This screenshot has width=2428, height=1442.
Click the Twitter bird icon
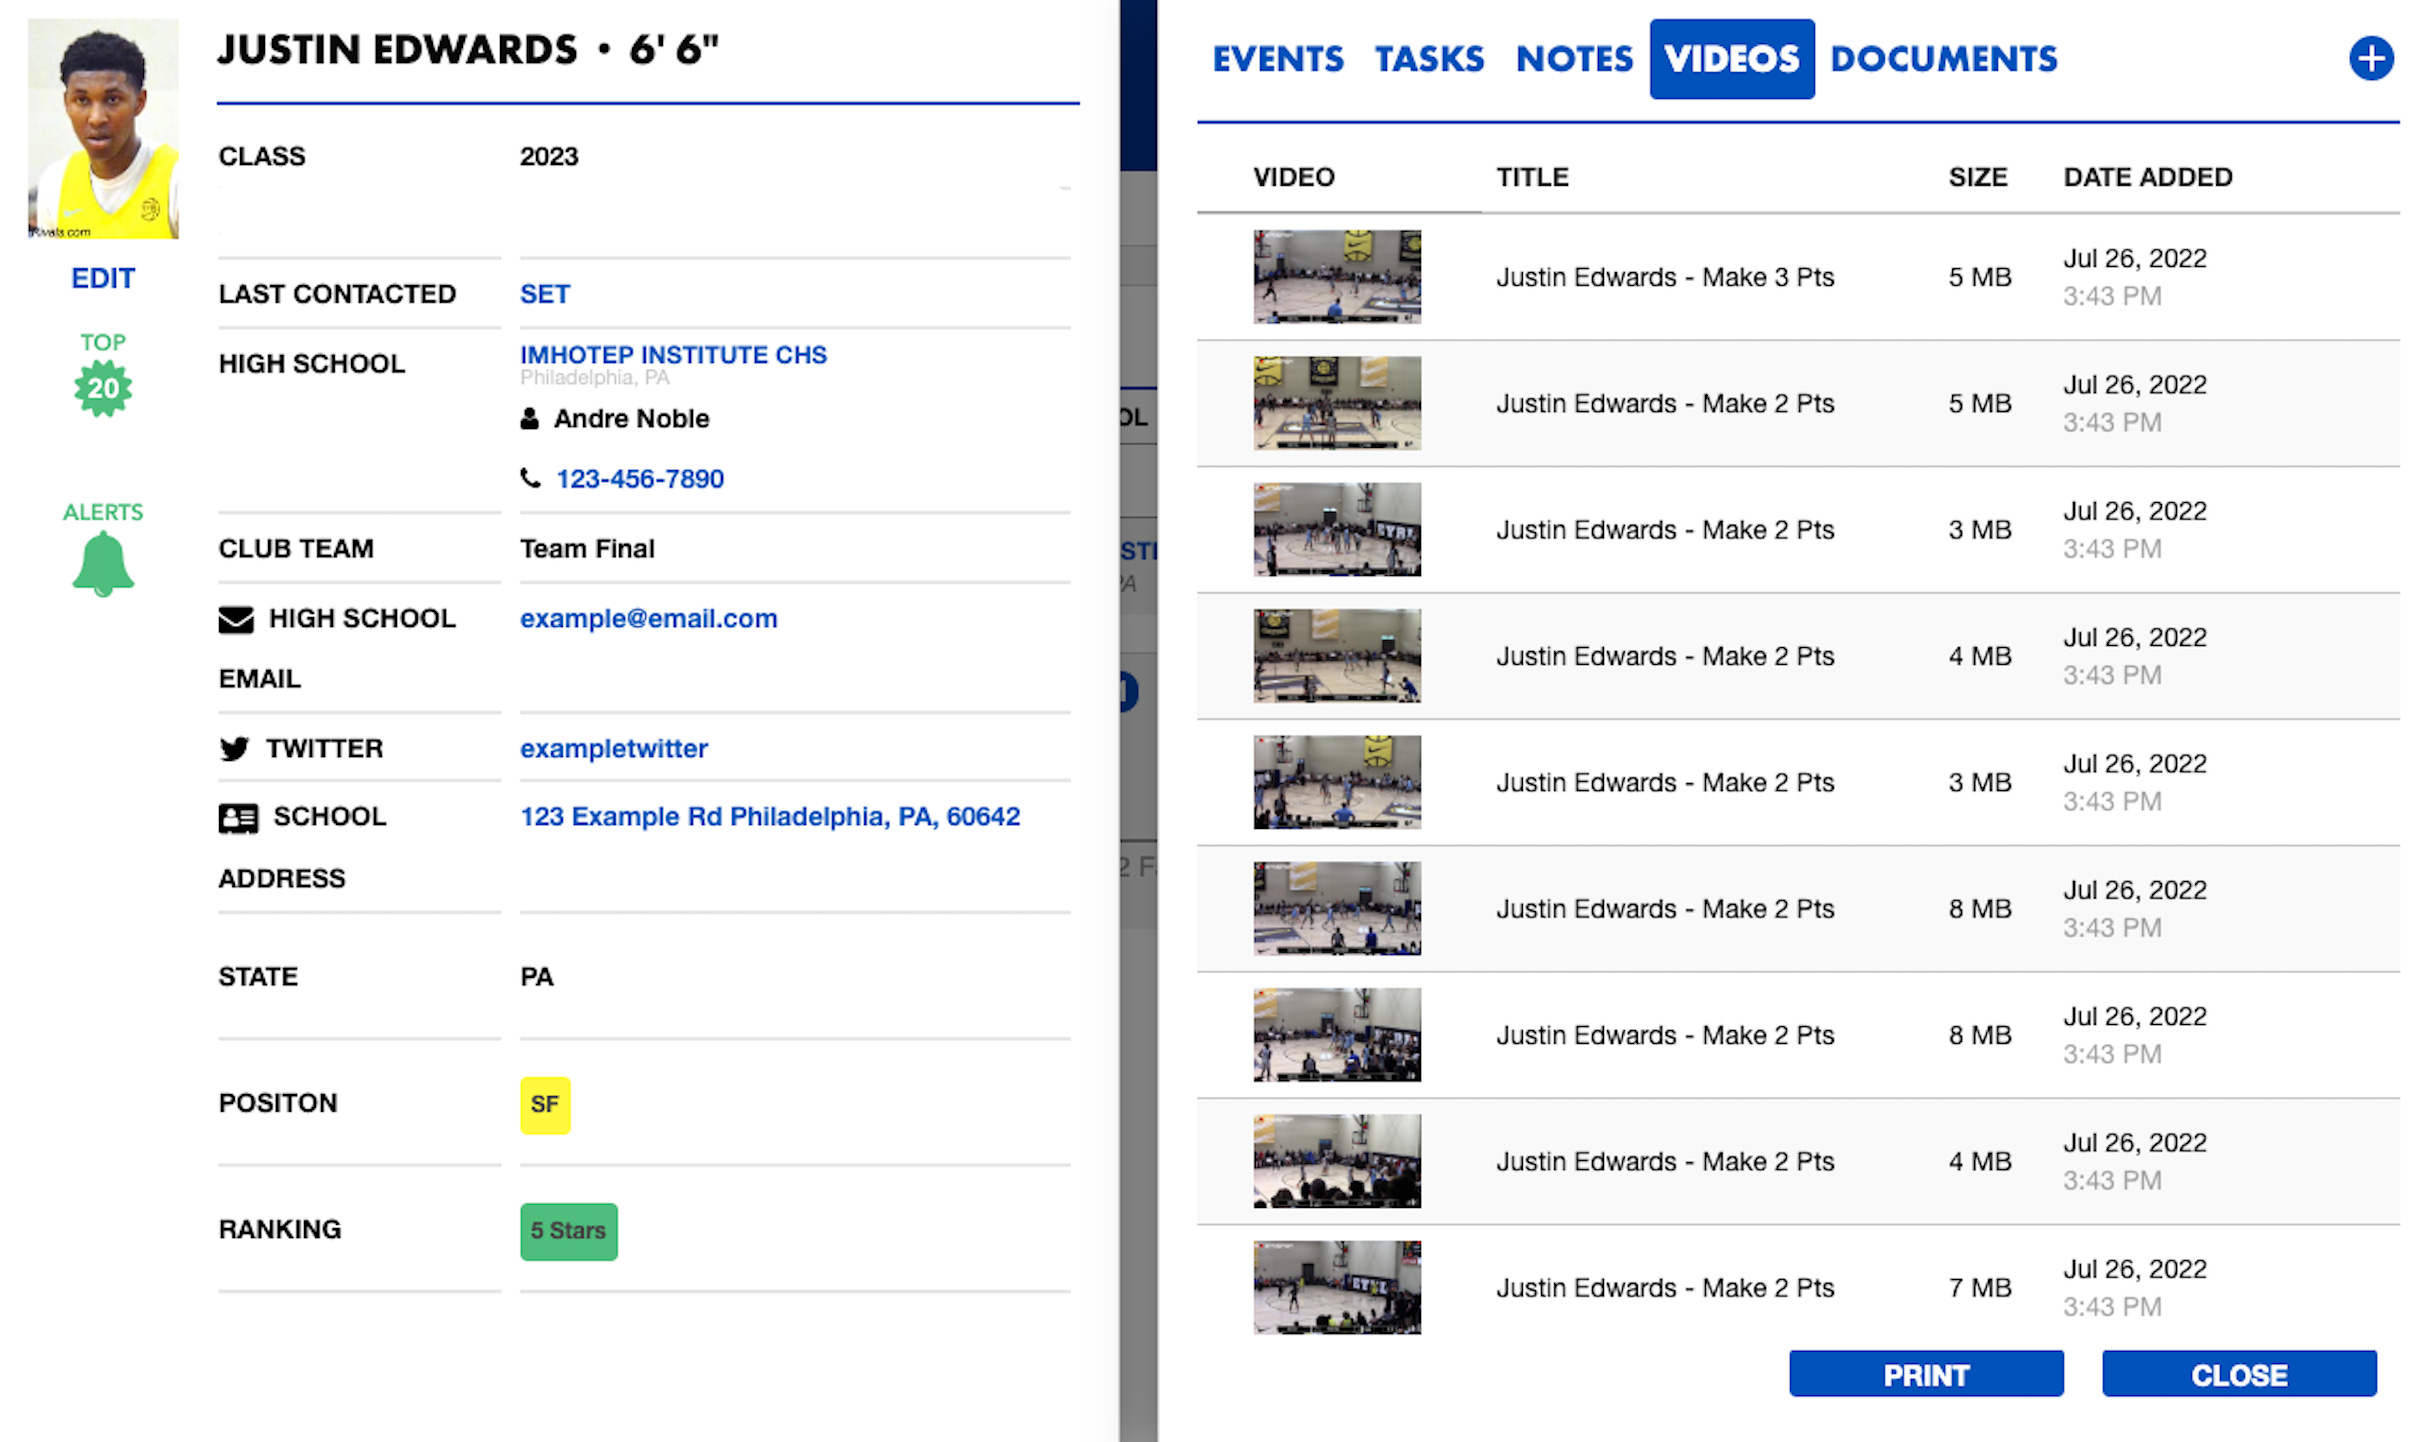[x=234, y=749]
